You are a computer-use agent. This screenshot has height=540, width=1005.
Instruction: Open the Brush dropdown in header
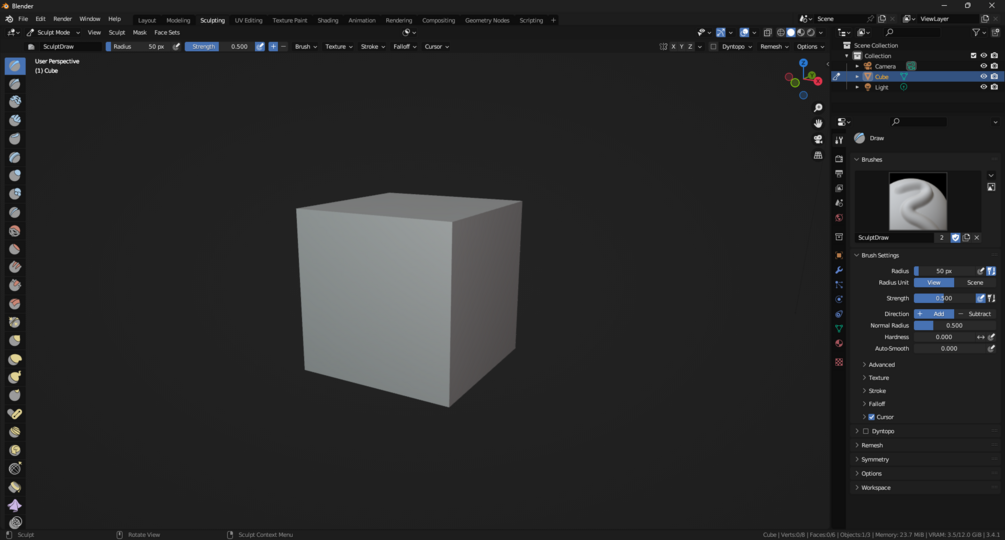coord(306,46)
